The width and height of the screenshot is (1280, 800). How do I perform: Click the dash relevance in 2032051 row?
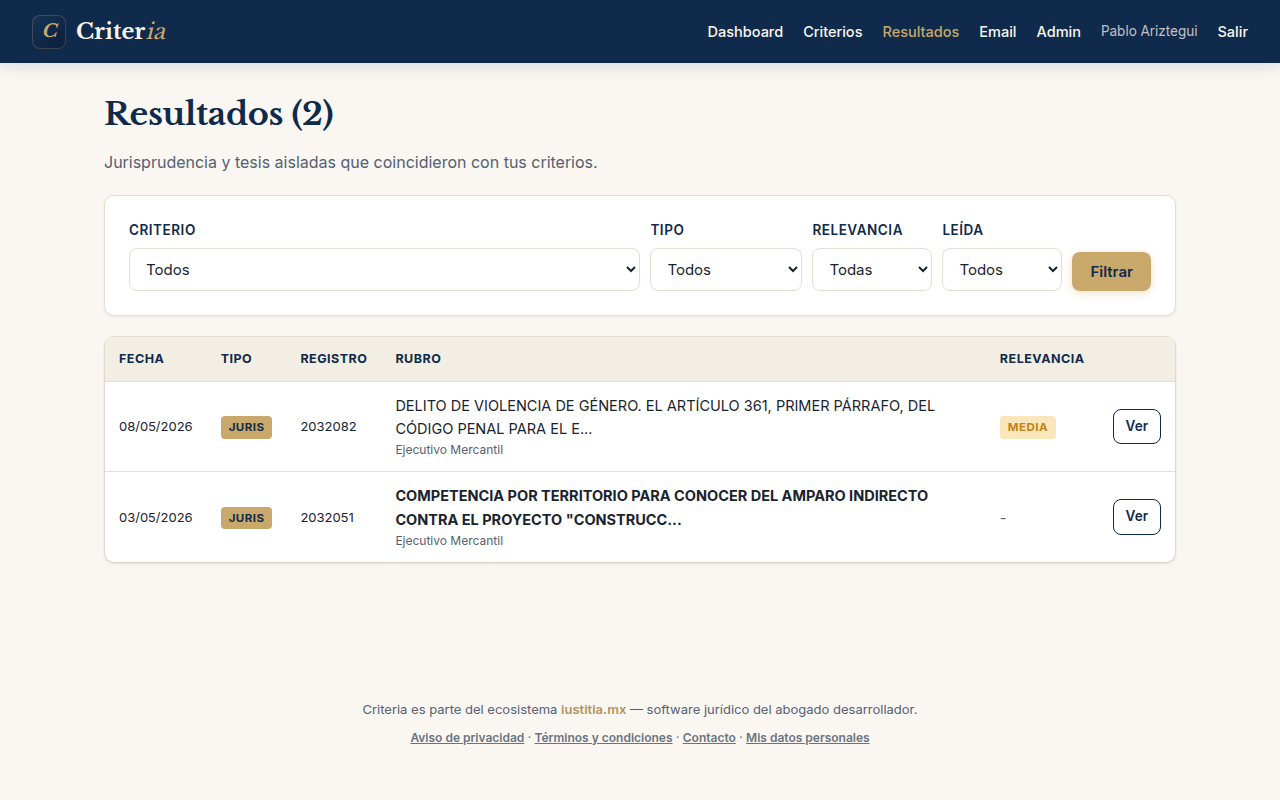[1003, 518]
